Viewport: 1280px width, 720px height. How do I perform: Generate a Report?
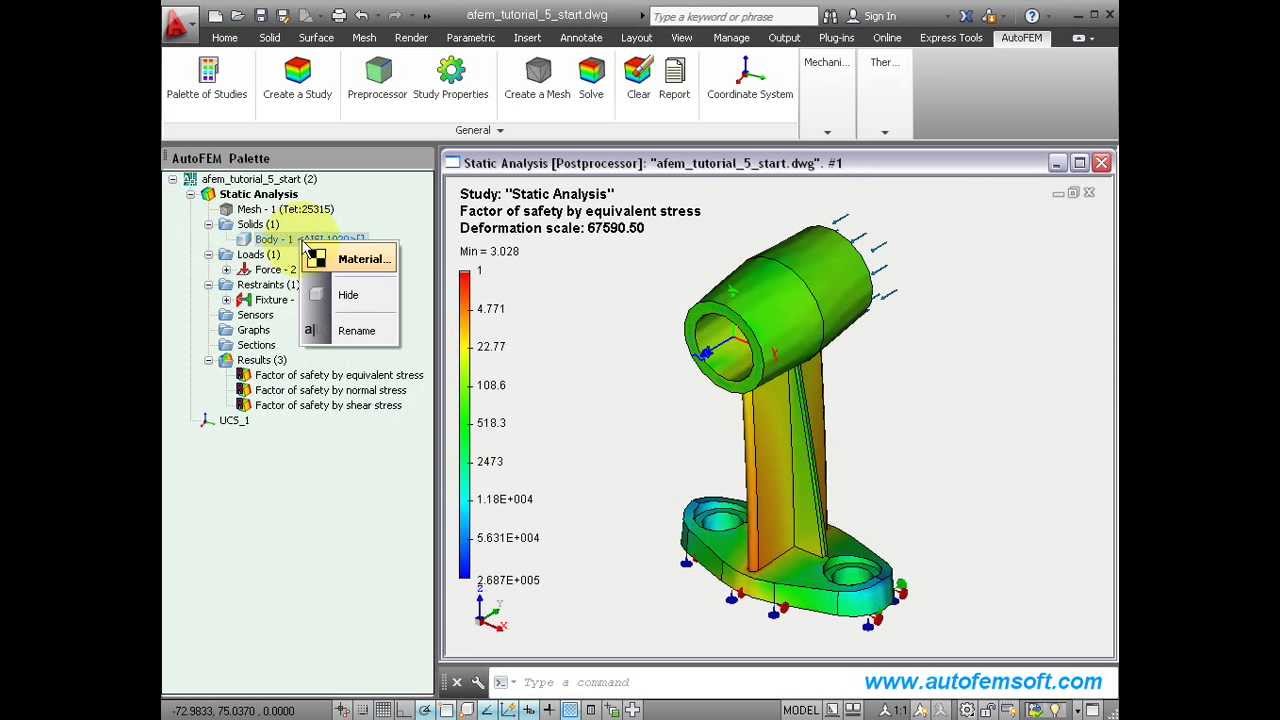[x=674, y=78]
